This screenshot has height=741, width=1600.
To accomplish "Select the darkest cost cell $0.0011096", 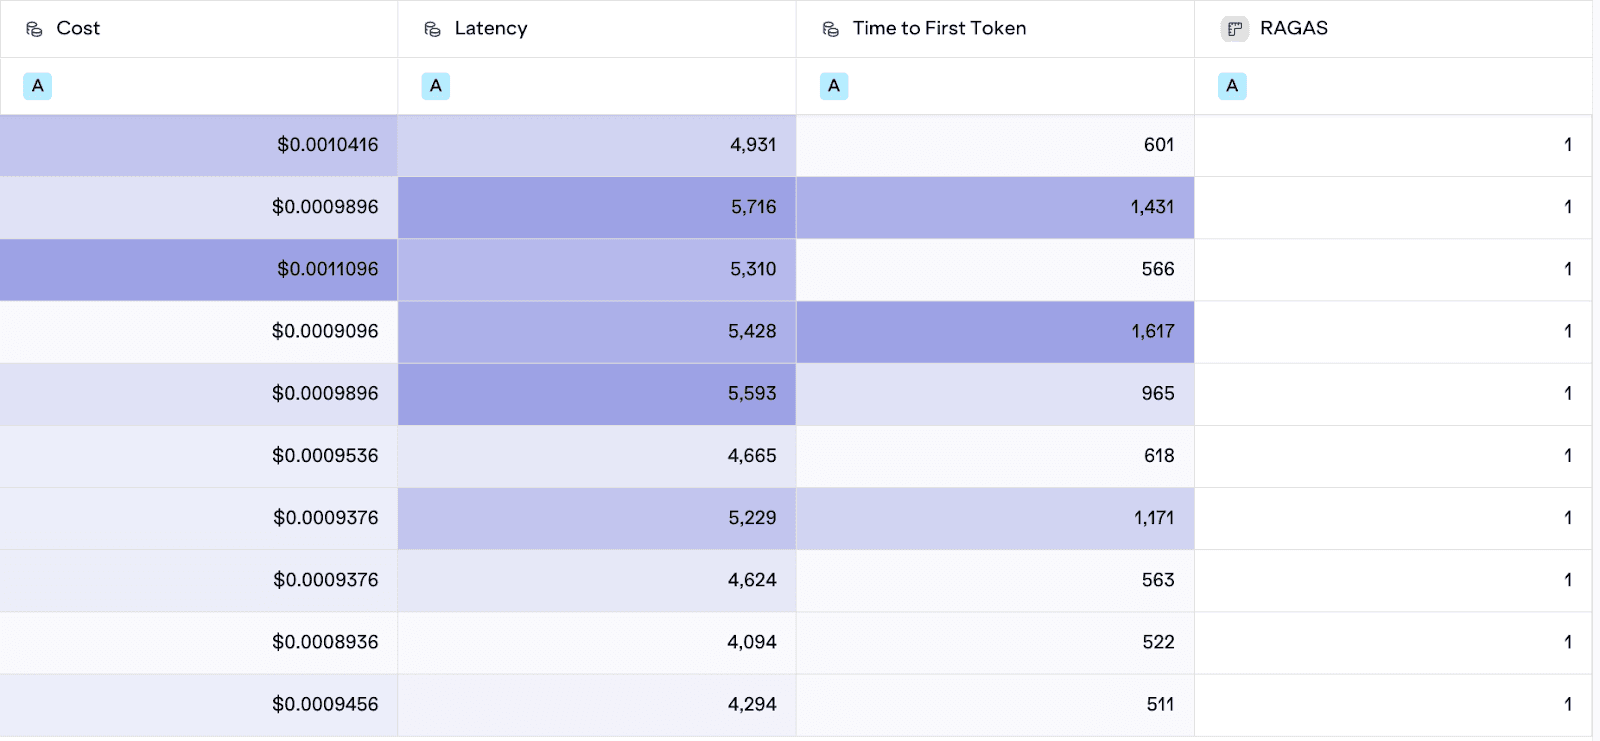I will click(x=199, y=270).
